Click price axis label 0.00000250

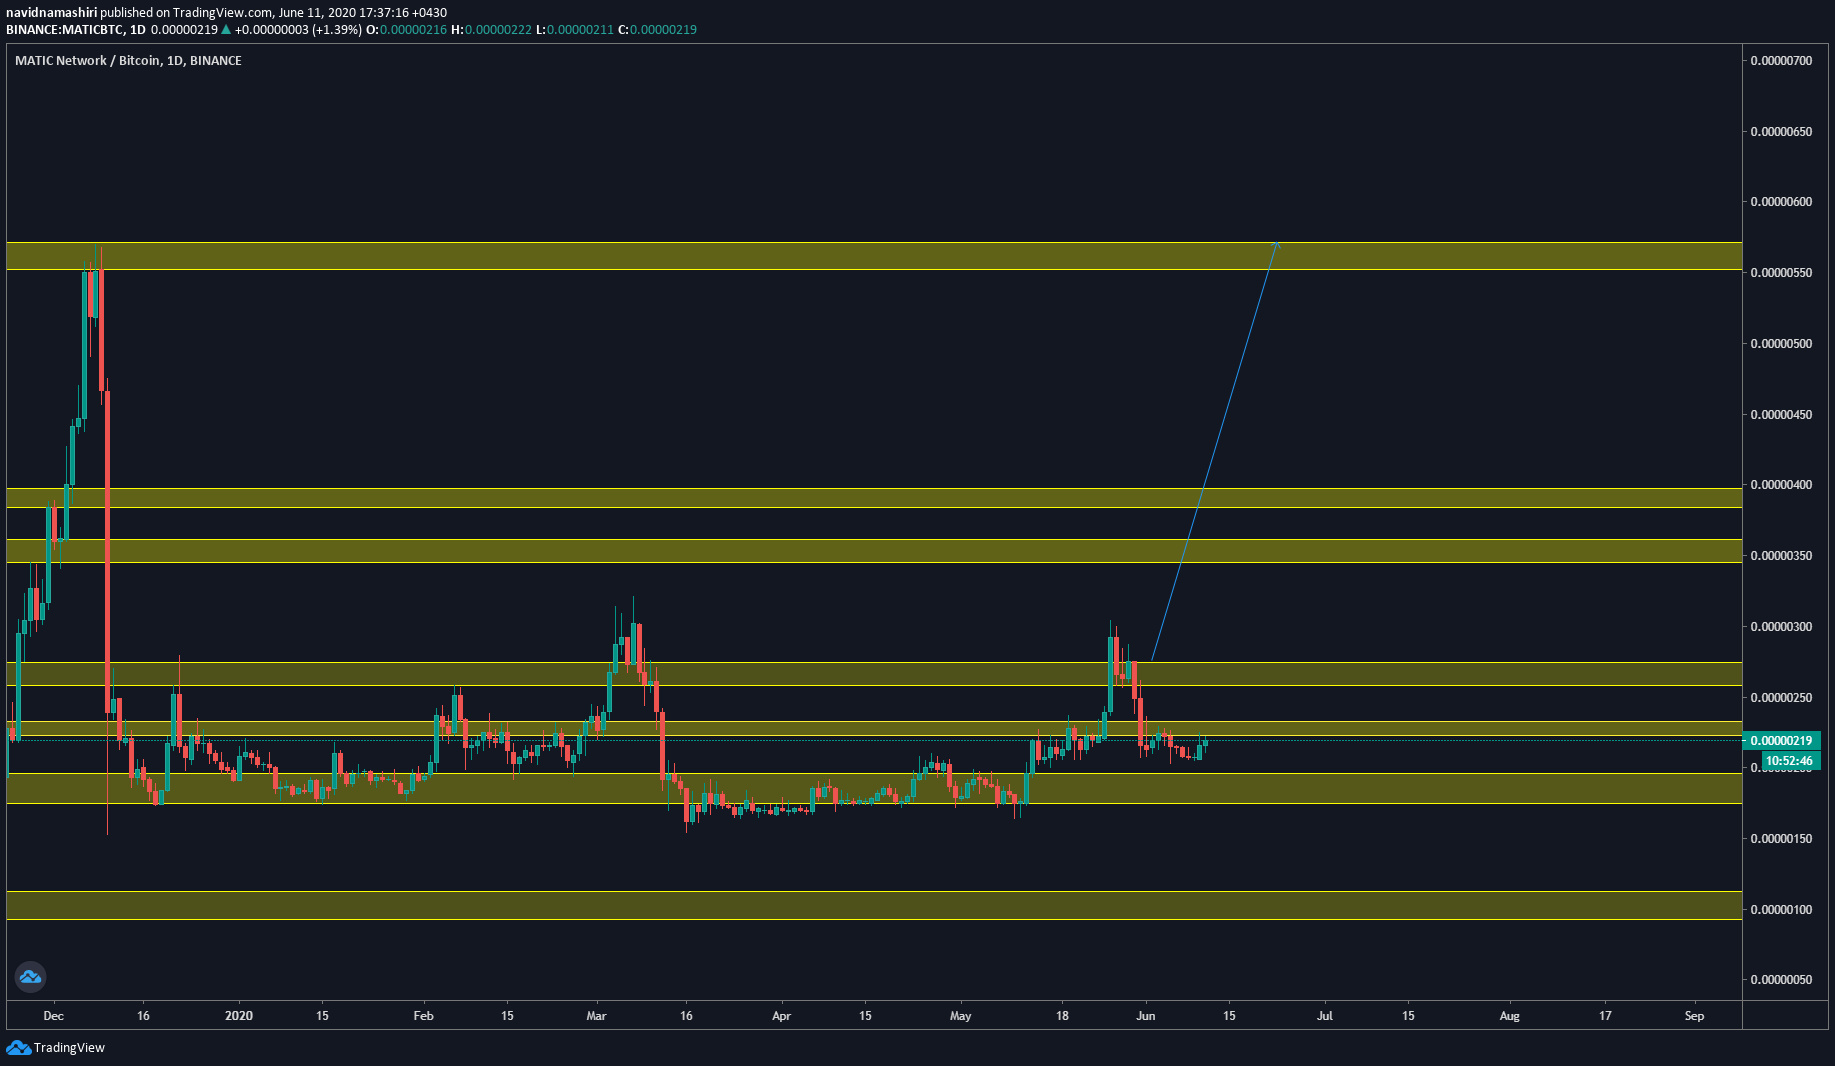coord(1781,698)
